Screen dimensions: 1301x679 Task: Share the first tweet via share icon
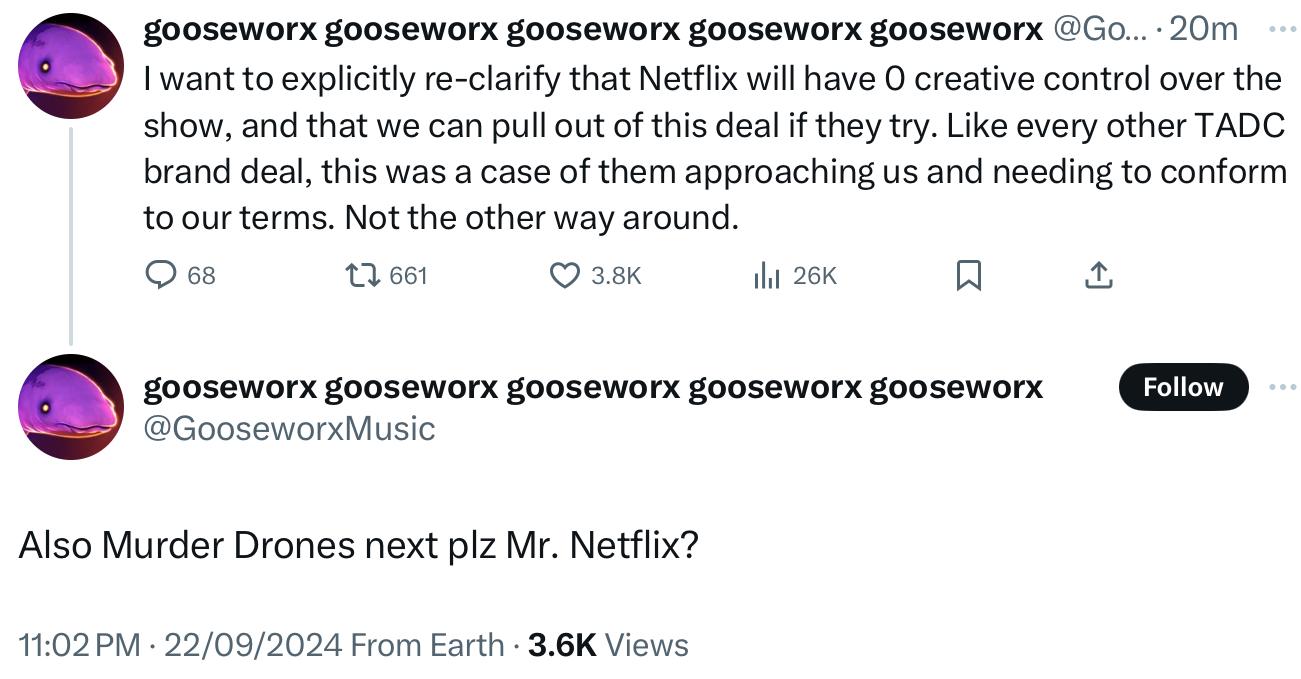coord(1098,275)
